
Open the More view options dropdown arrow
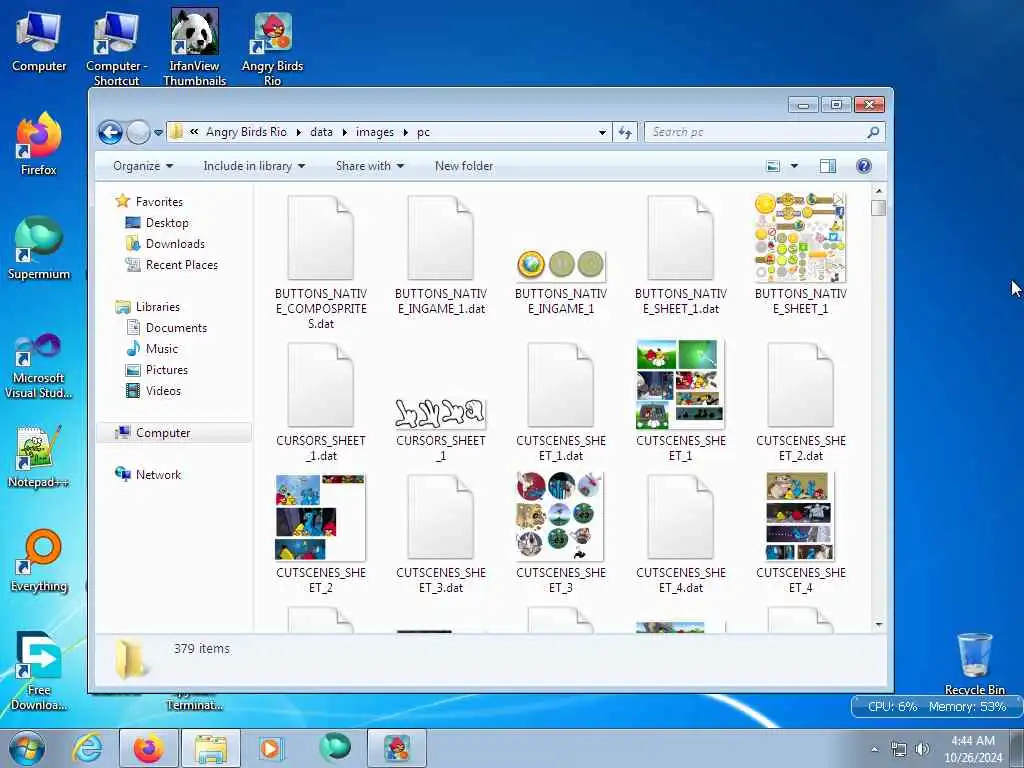(x=794, y=166)
